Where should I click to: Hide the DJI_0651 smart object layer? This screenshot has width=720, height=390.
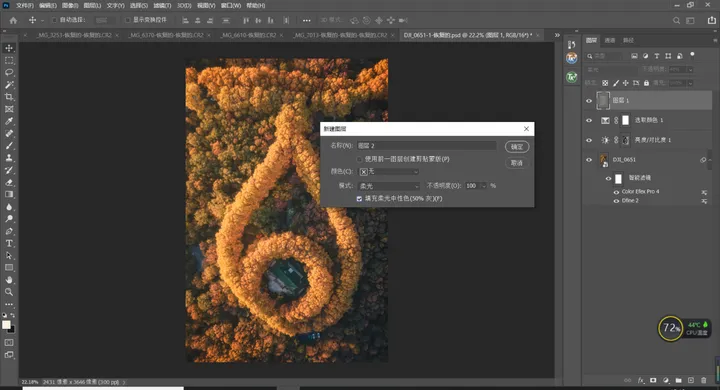click(589, 160)
